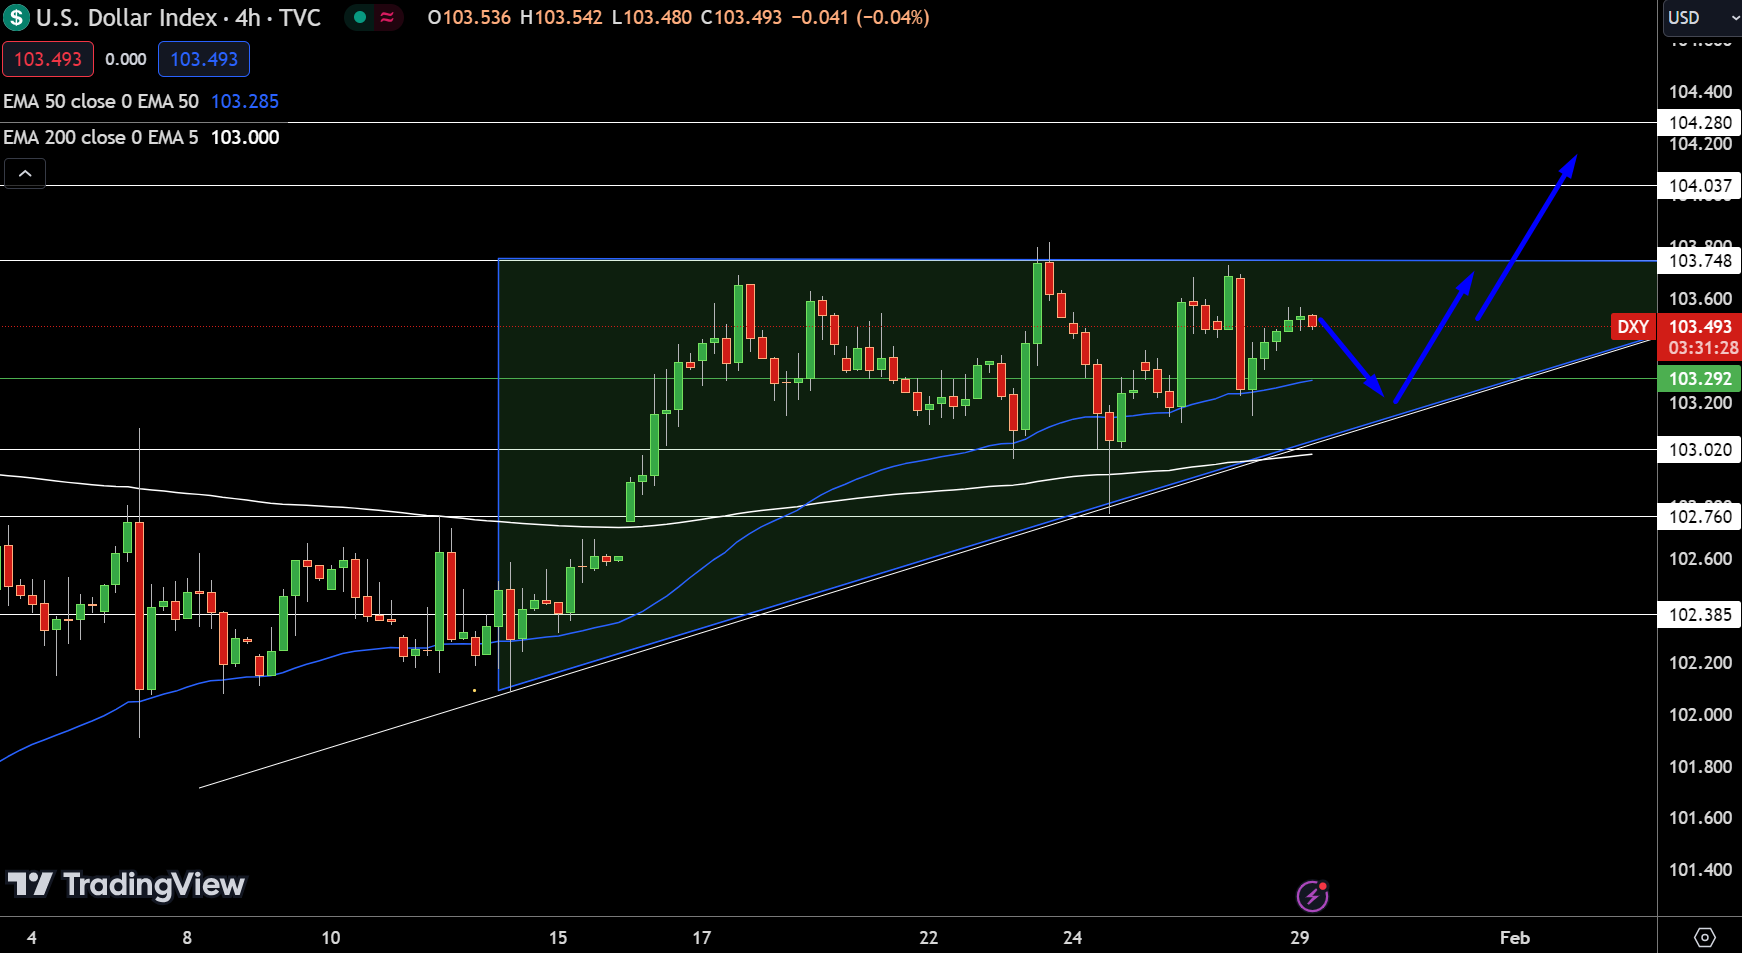Click the 17 date on time axis
Screen dimensions: 1742x953
[x=702, y=937]
